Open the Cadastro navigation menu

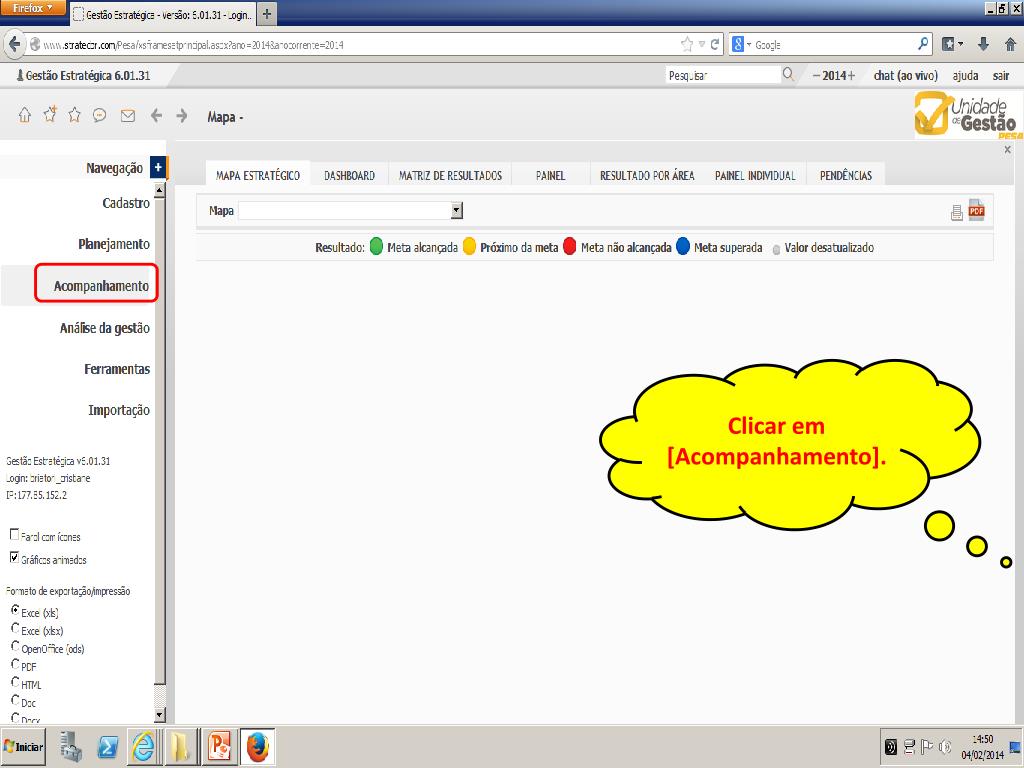click(126, 203)
